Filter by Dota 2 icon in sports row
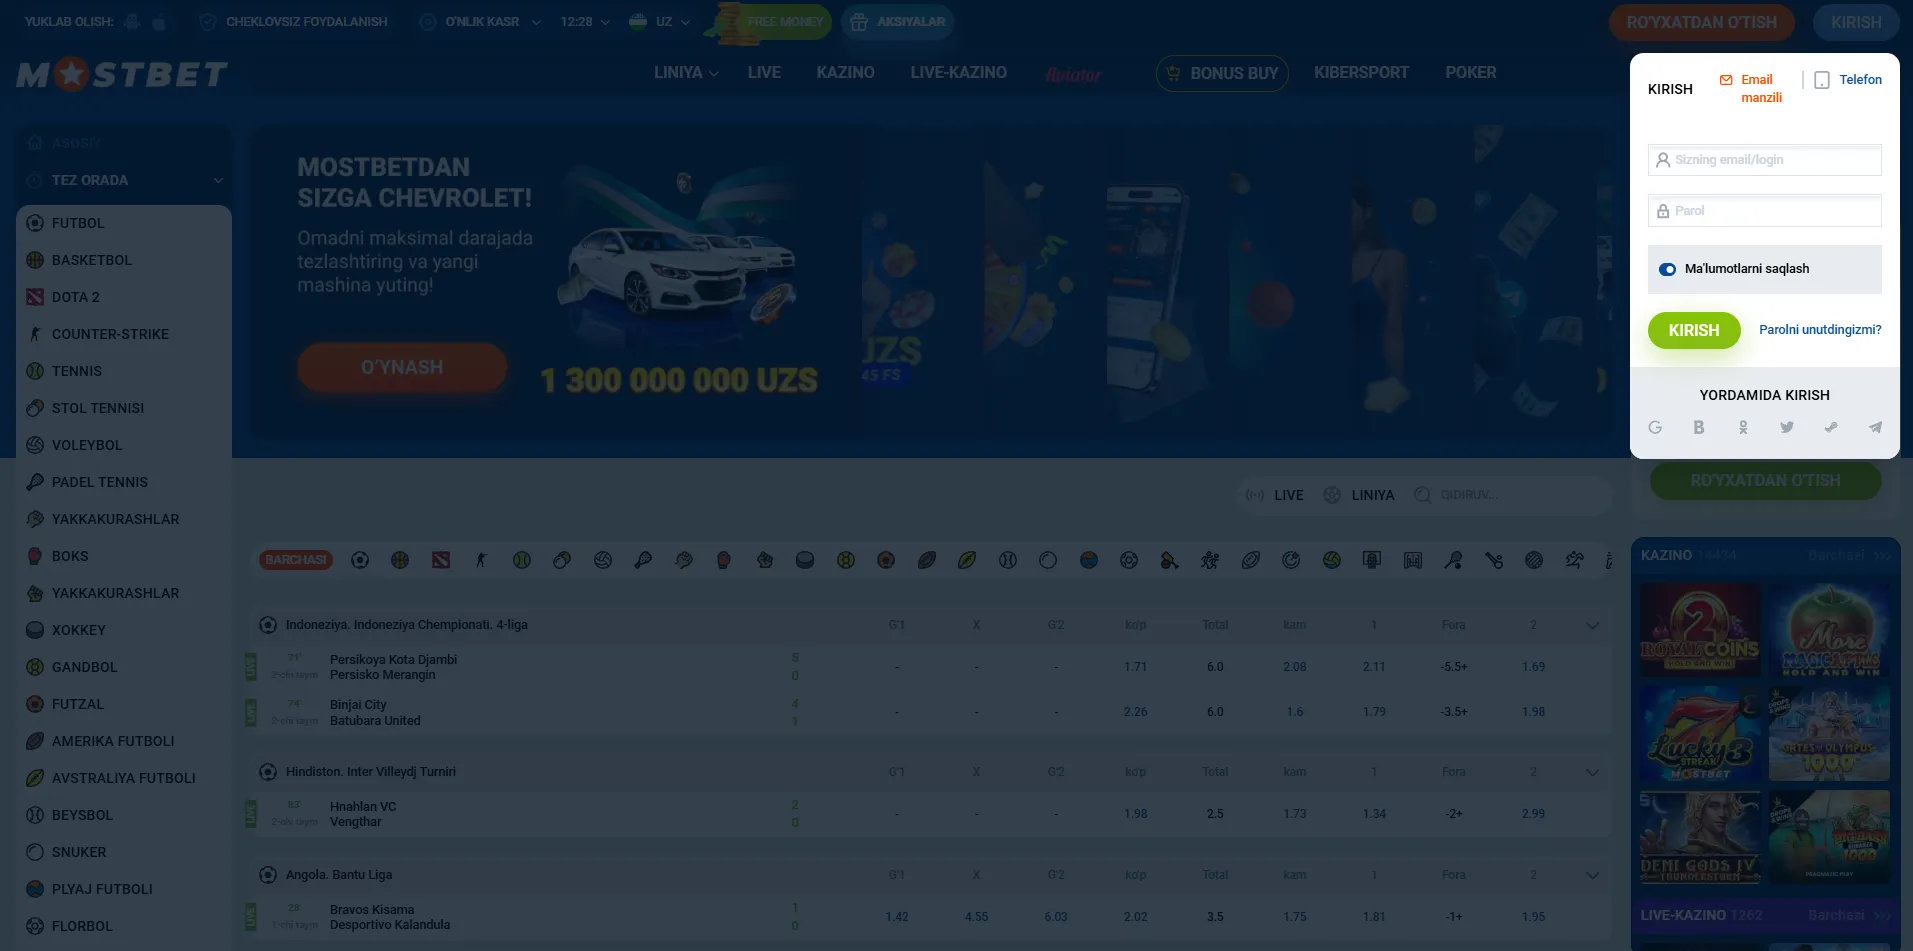The image size is (1913, 951). tap(441, 560)
